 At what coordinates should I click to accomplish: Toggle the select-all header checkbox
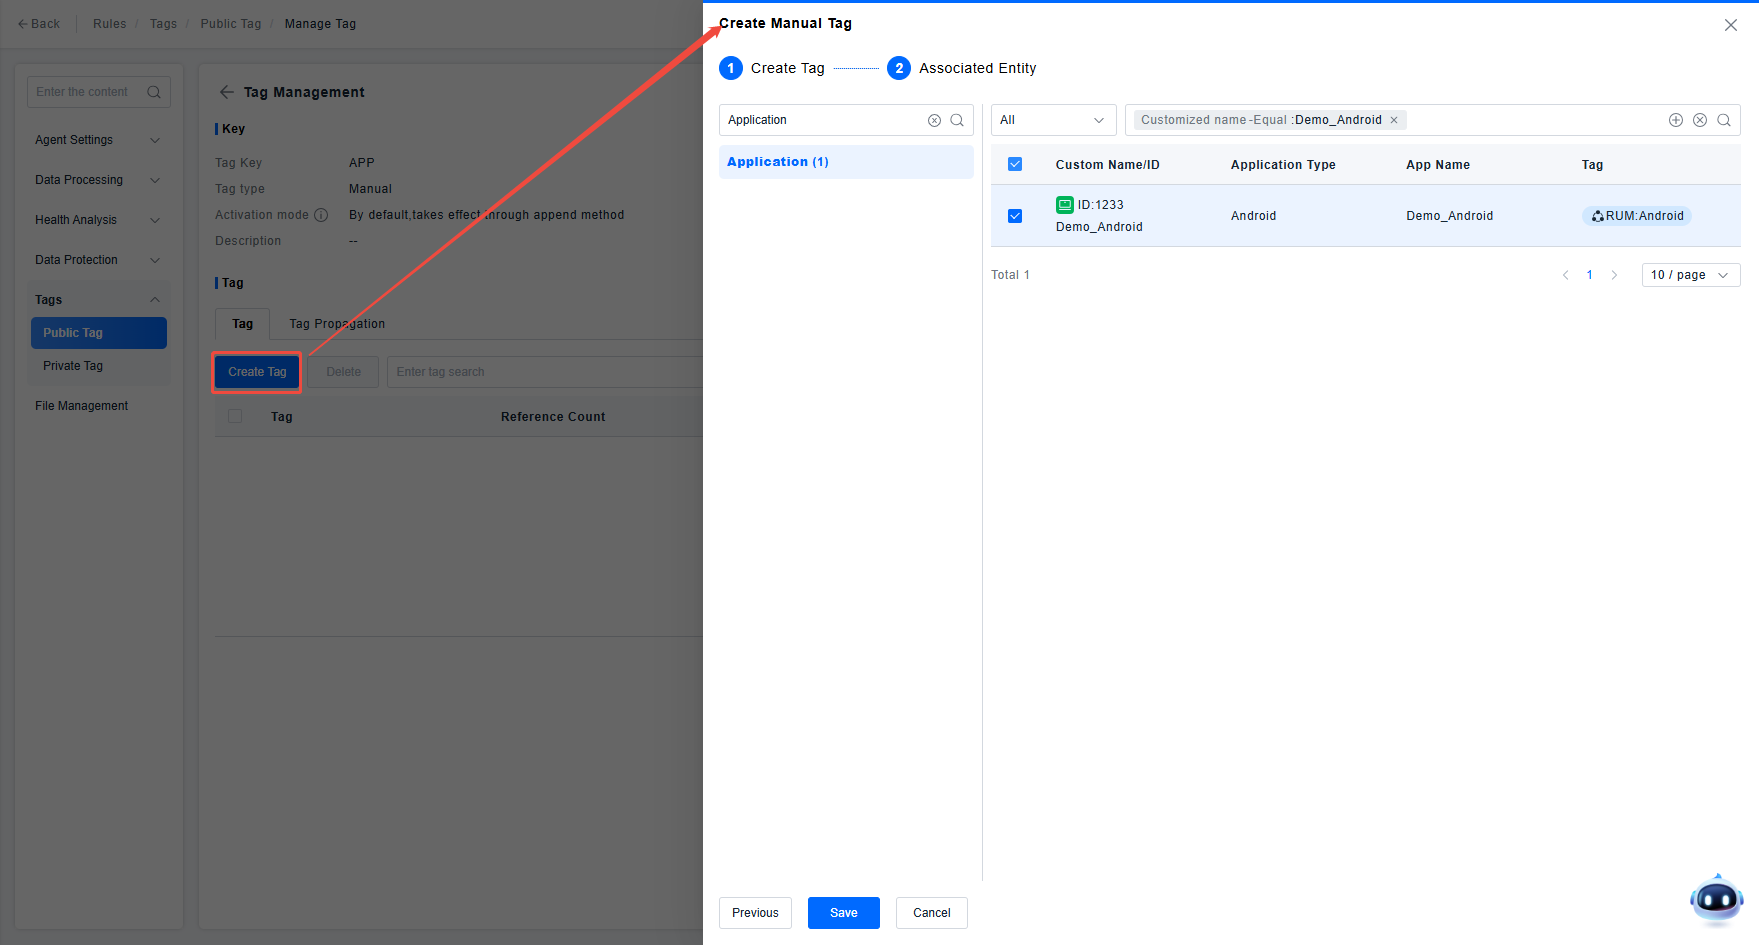[1015, 164]
